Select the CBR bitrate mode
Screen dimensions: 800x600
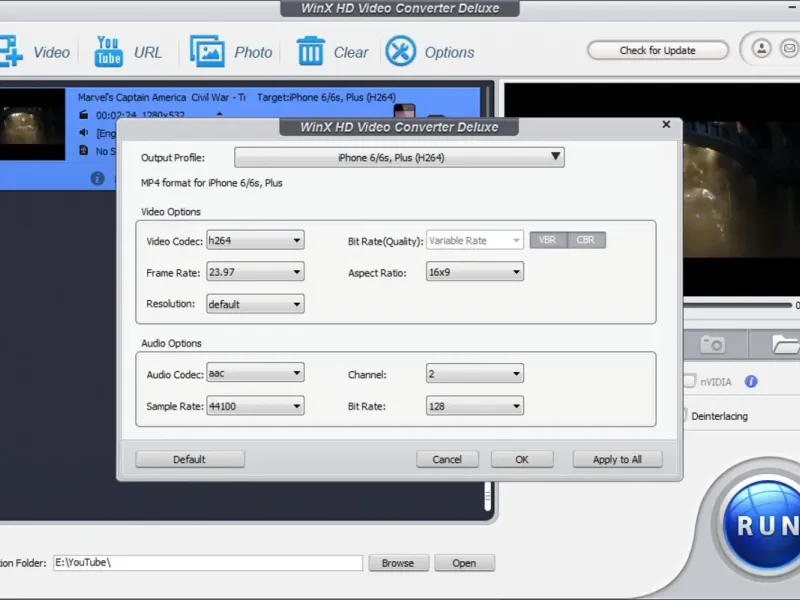(586, 240)
